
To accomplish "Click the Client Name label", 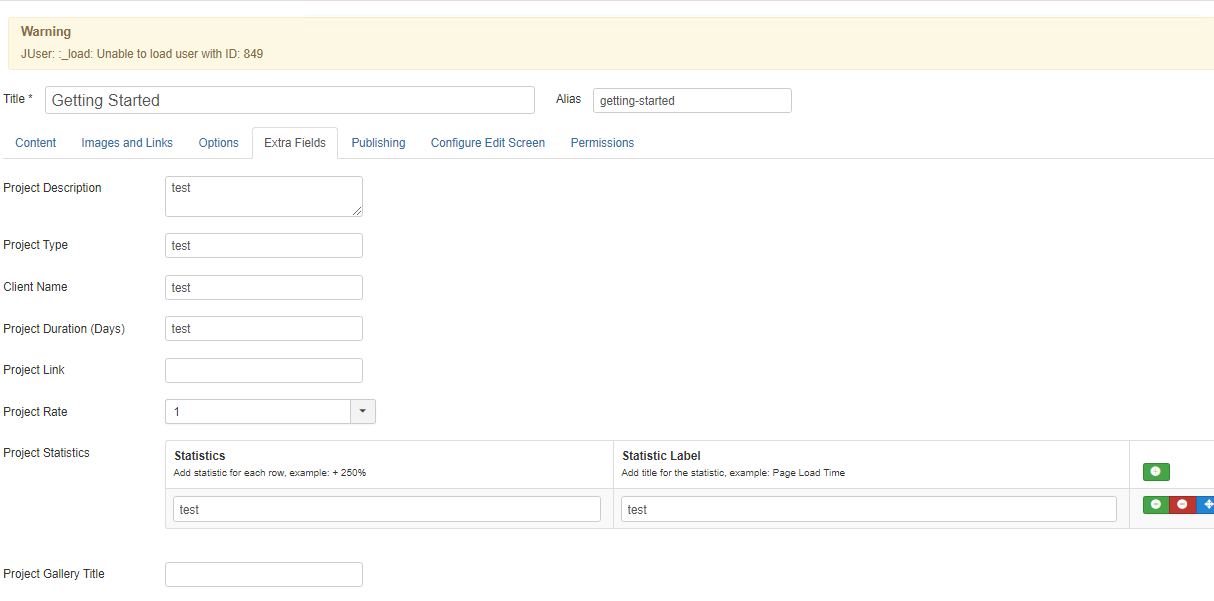I will (36, 287).
